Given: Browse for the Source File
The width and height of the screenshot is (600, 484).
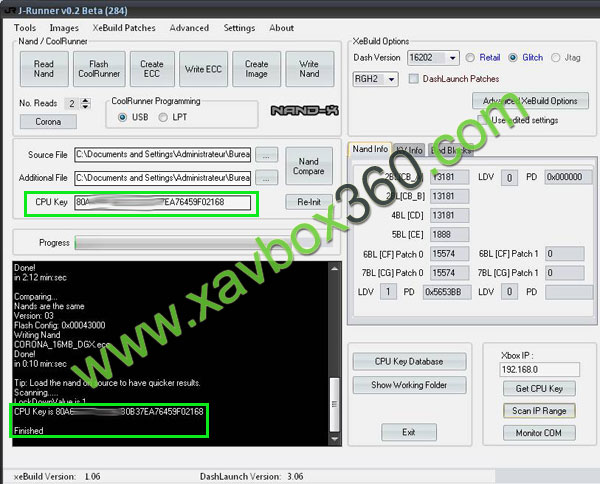Looking at the screenshot, I should 266,155.
